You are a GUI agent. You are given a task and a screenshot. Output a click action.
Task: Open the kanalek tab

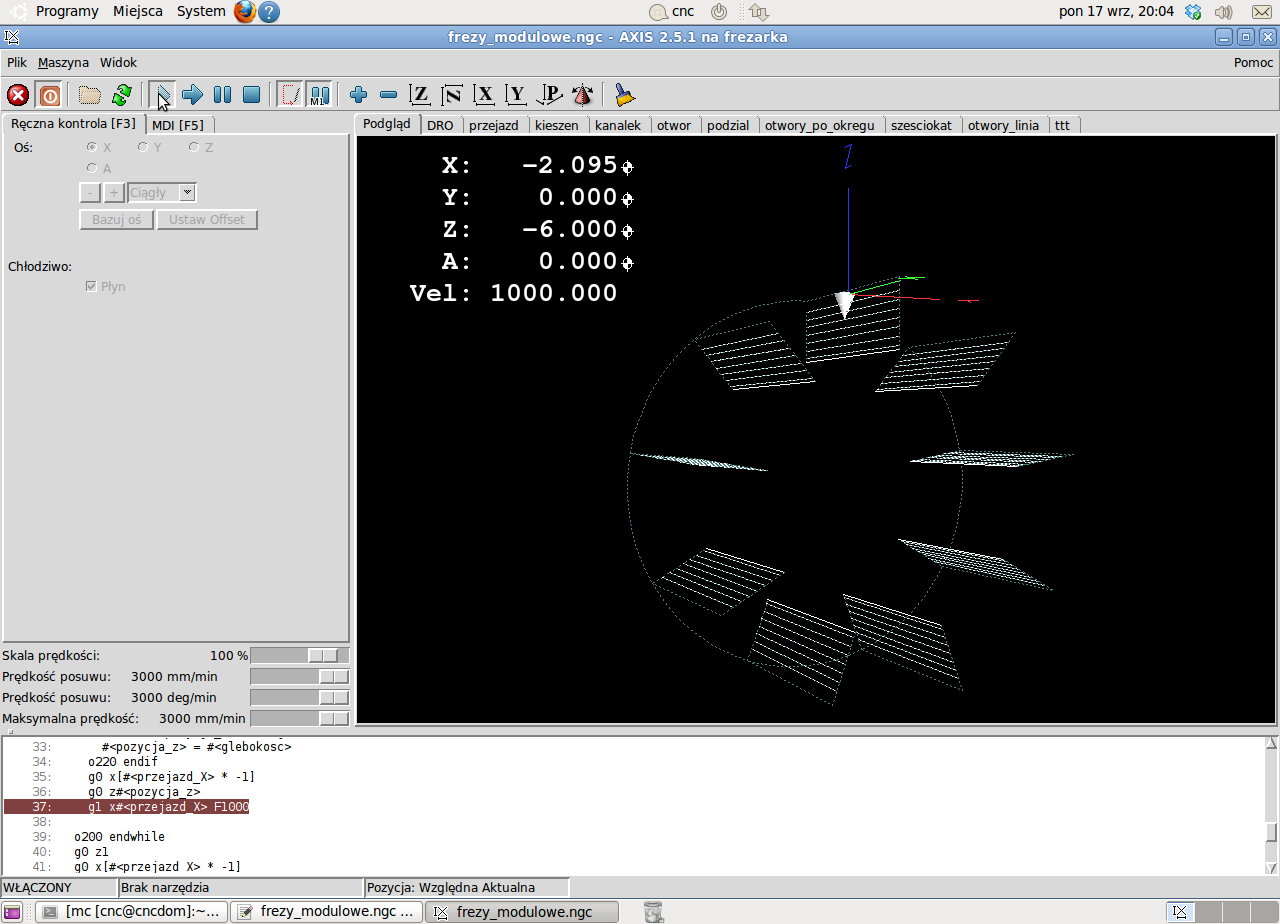pyautogui.click(x=618, y=126)
